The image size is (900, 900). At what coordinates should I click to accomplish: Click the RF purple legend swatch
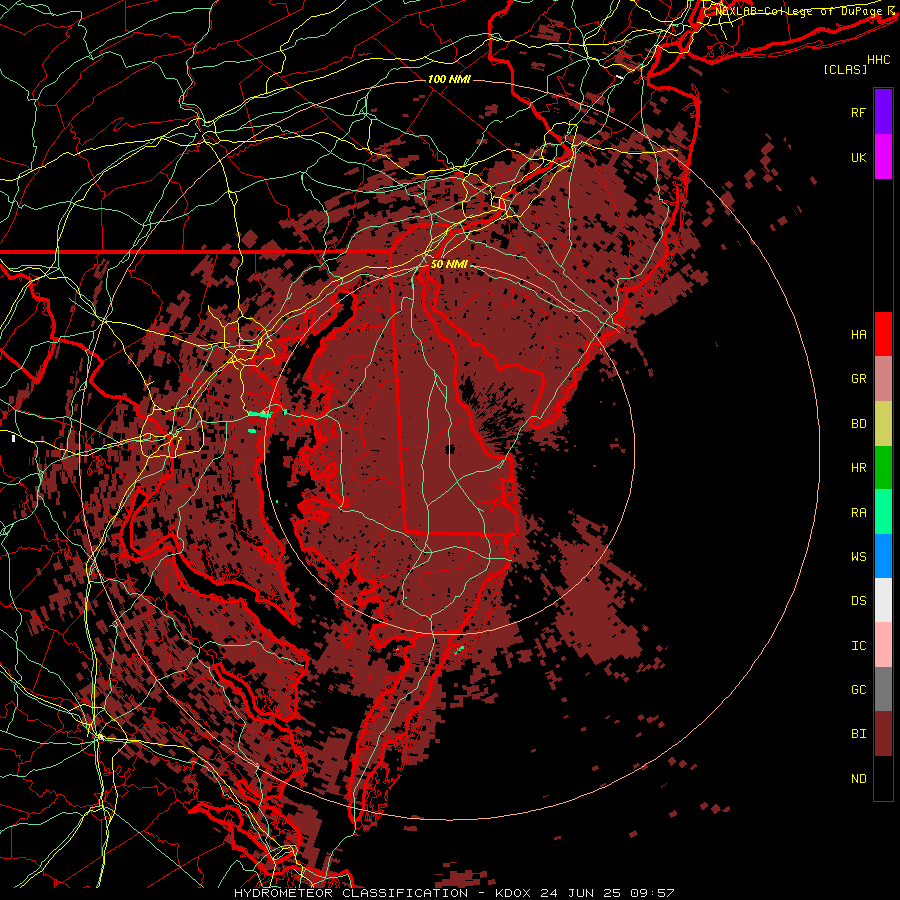[x=883, y=112]
